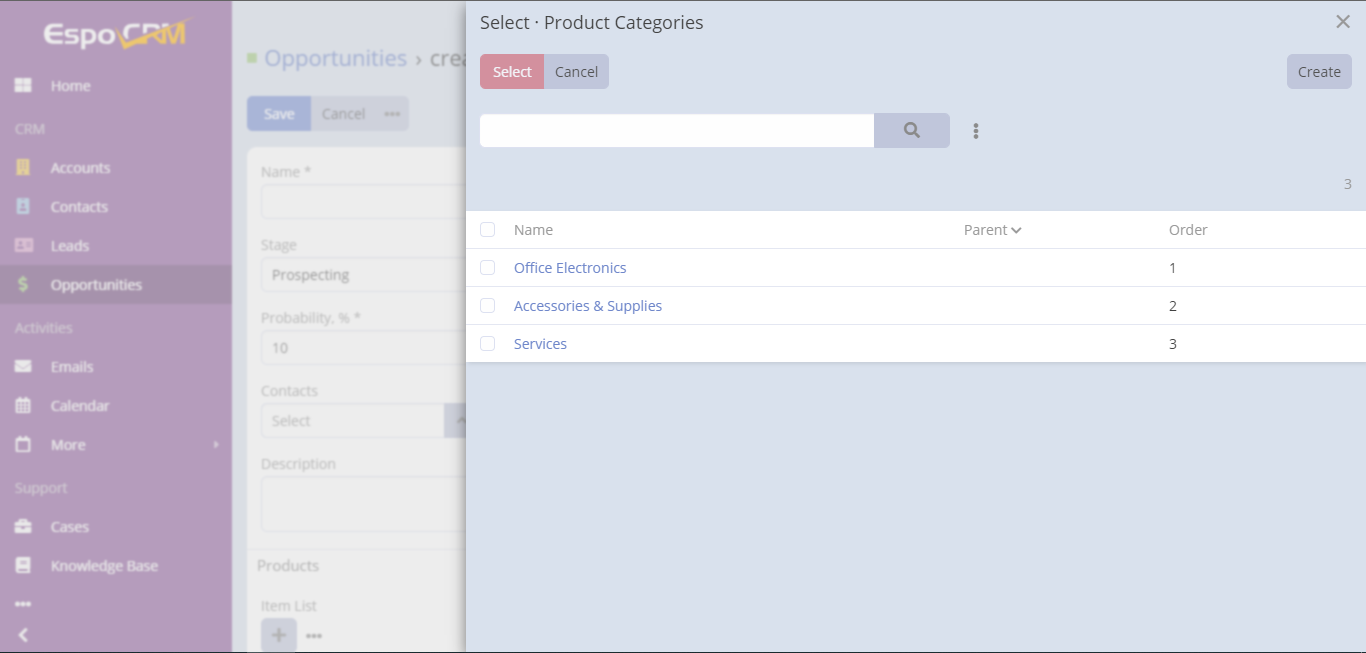Click the Knowledge Base book icon
This screenshot has height=653, width=1366.
coord(23,566)
